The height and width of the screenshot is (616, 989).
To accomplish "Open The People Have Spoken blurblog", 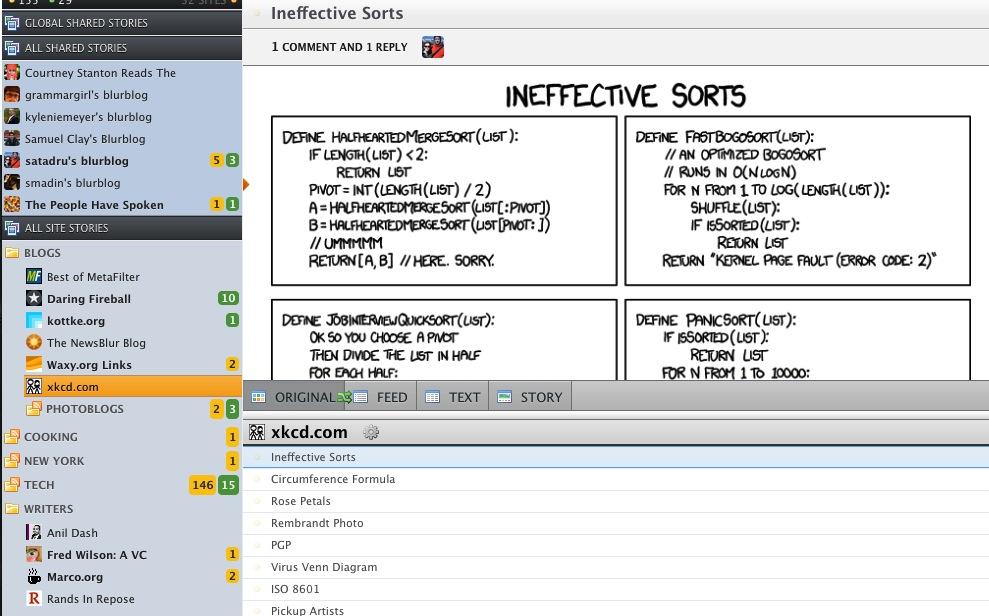I will pos(122,205).
